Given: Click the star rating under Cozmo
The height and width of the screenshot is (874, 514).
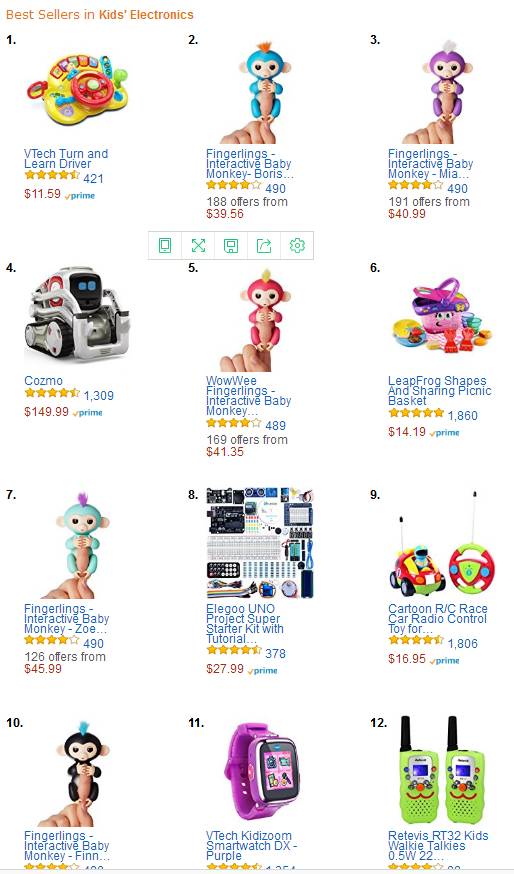Looking at the screenshot, I should coord(52,394).
